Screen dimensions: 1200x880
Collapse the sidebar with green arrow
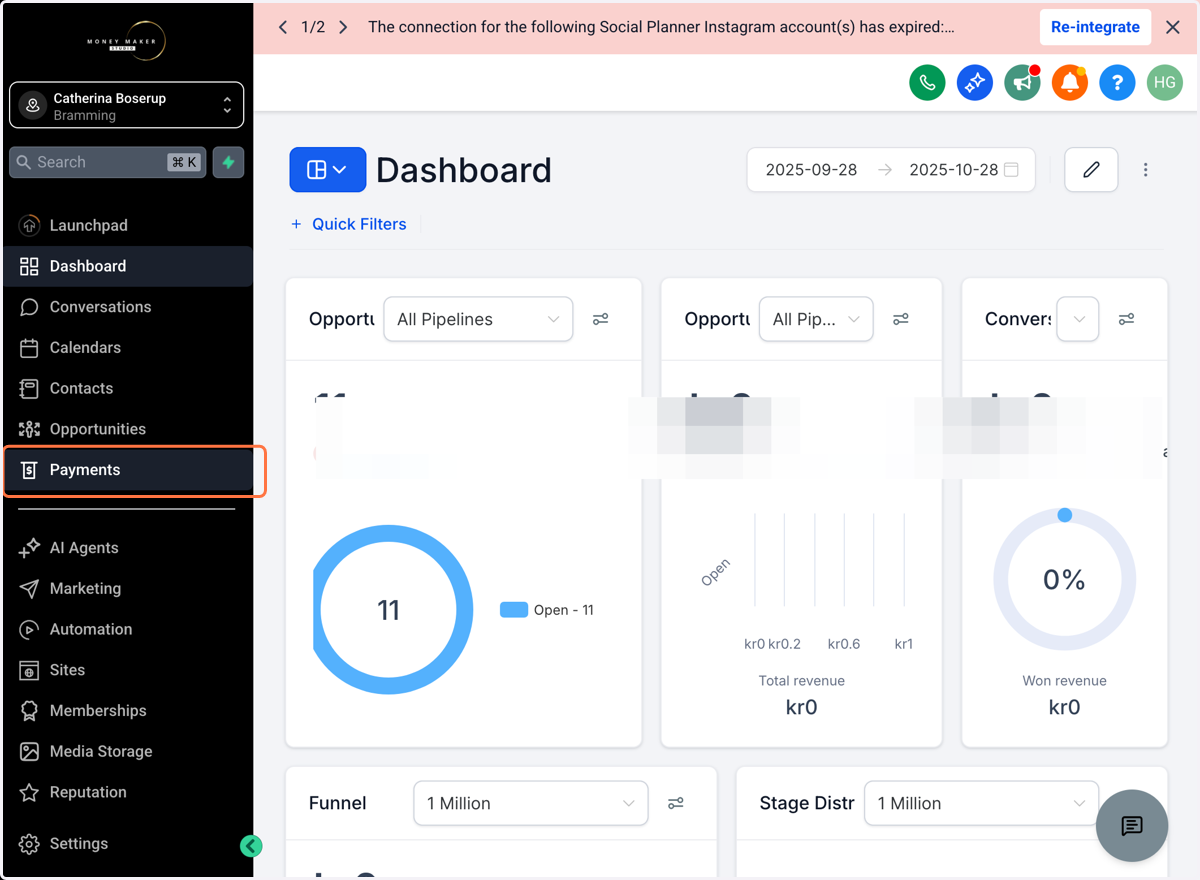tap(251, 846)
